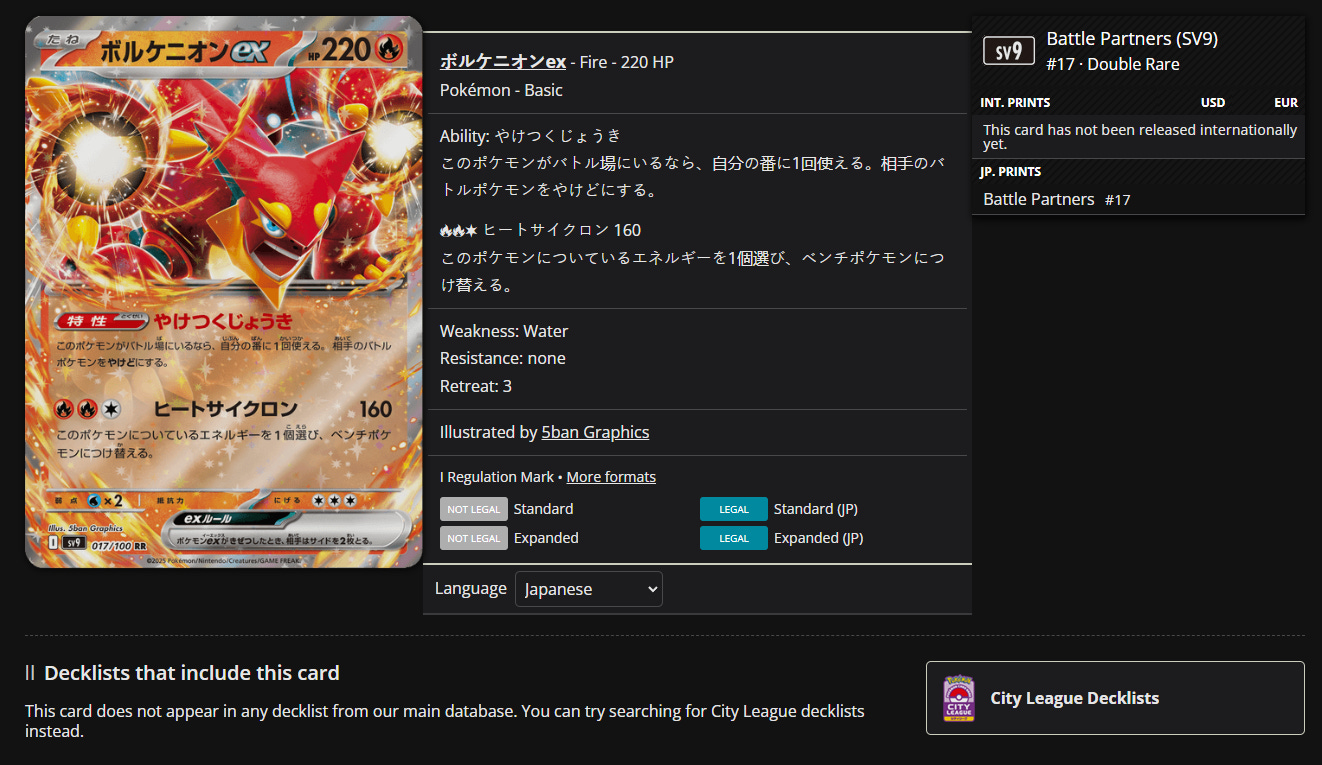
Task: Click the JP. PRINTS section header
Action: coord(1010,172)
